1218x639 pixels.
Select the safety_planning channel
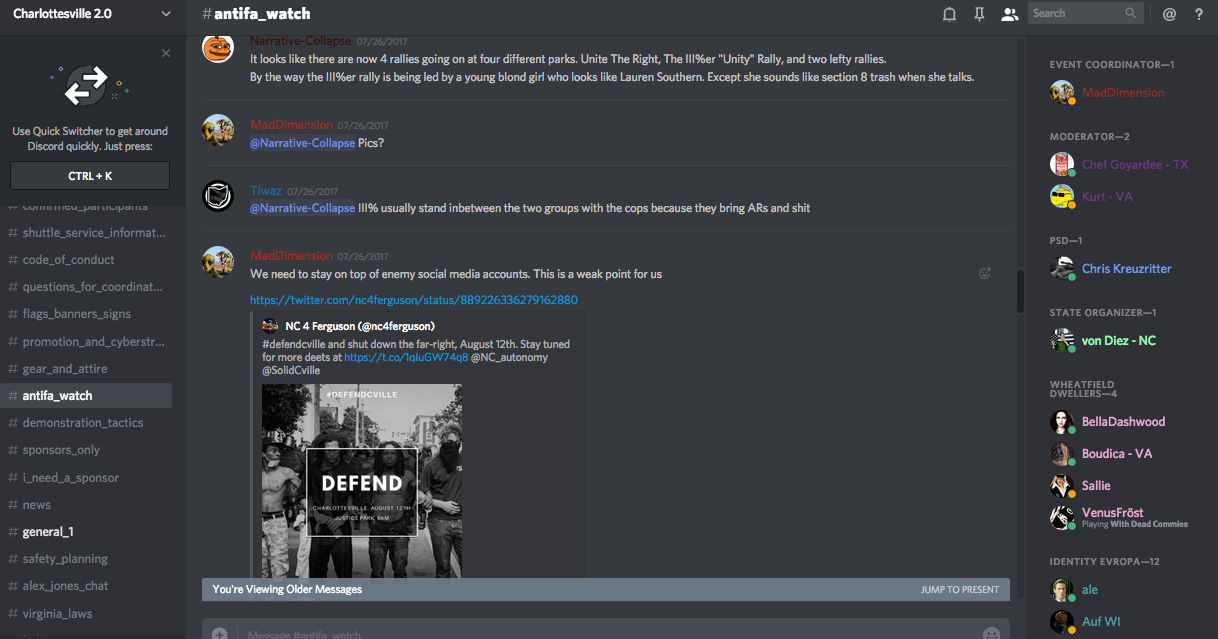pyautogui.click(x=65, y=559)
